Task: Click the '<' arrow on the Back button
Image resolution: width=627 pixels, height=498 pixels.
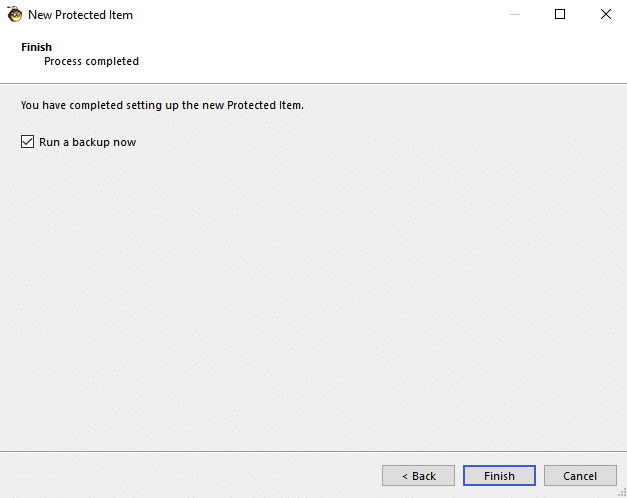Action: 405,476
